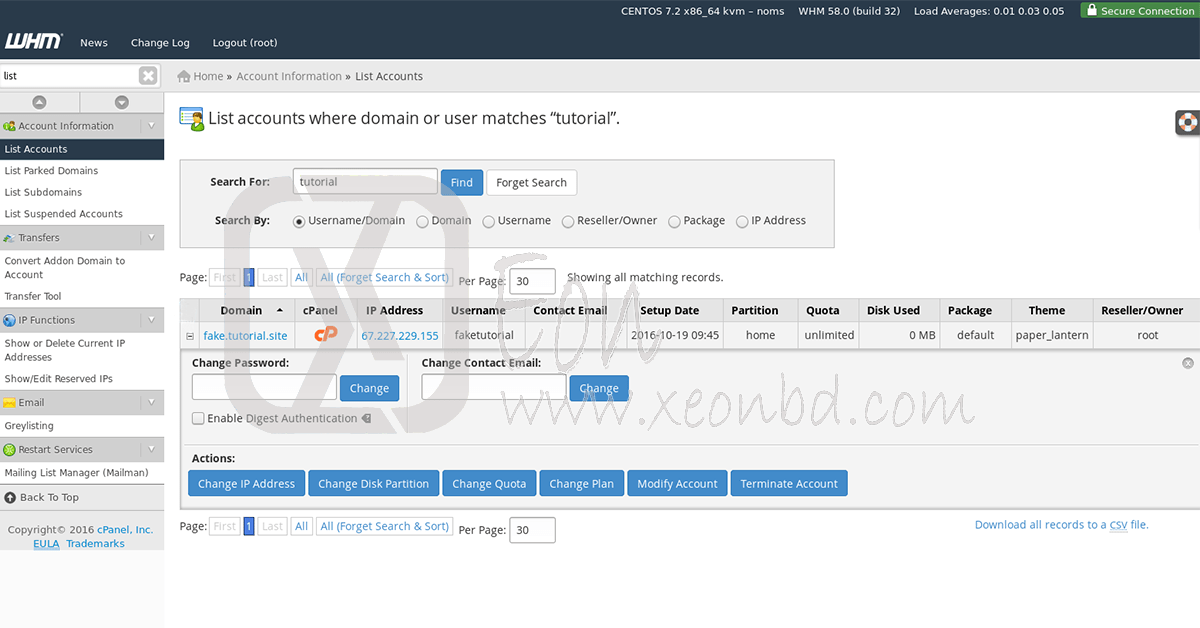Viewport: 1200px width, 628px height.
Task: Click the Digest Authentication info icon
Action: click(366, 419)
